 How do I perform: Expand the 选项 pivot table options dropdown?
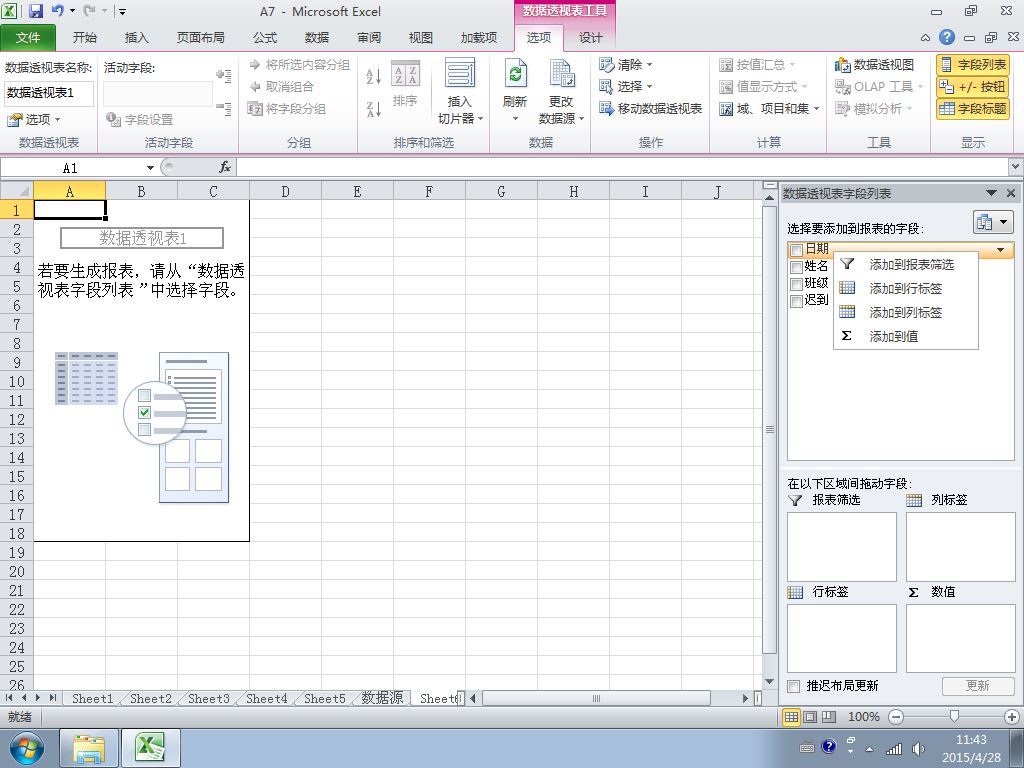pyautogui.click(x=34, y=120)
